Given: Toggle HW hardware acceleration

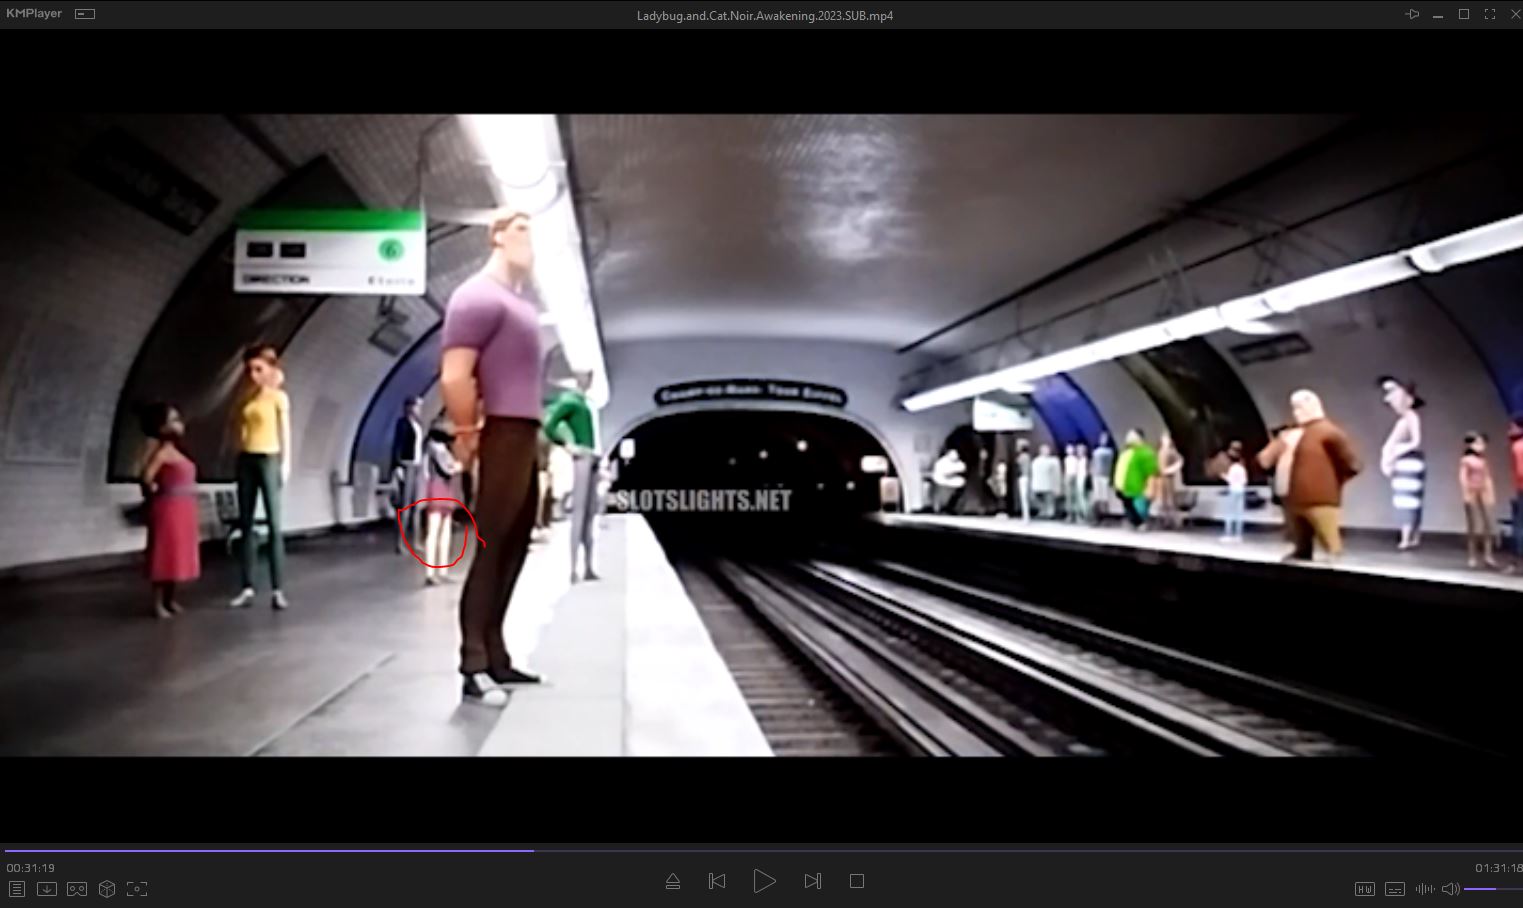Looking at the screenshot, I should point(1364,889).
